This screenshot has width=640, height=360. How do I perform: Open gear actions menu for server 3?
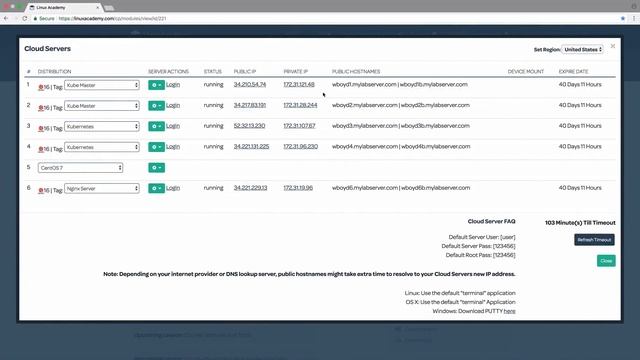coord(156,126)
